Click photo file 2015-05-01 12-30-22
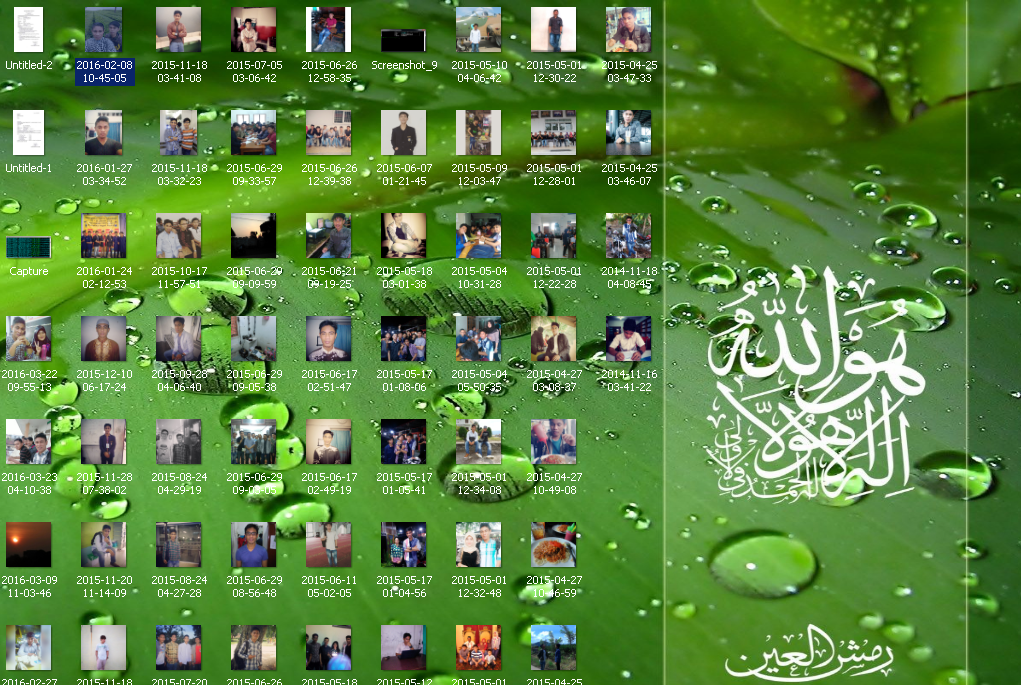 coord(553,30)
